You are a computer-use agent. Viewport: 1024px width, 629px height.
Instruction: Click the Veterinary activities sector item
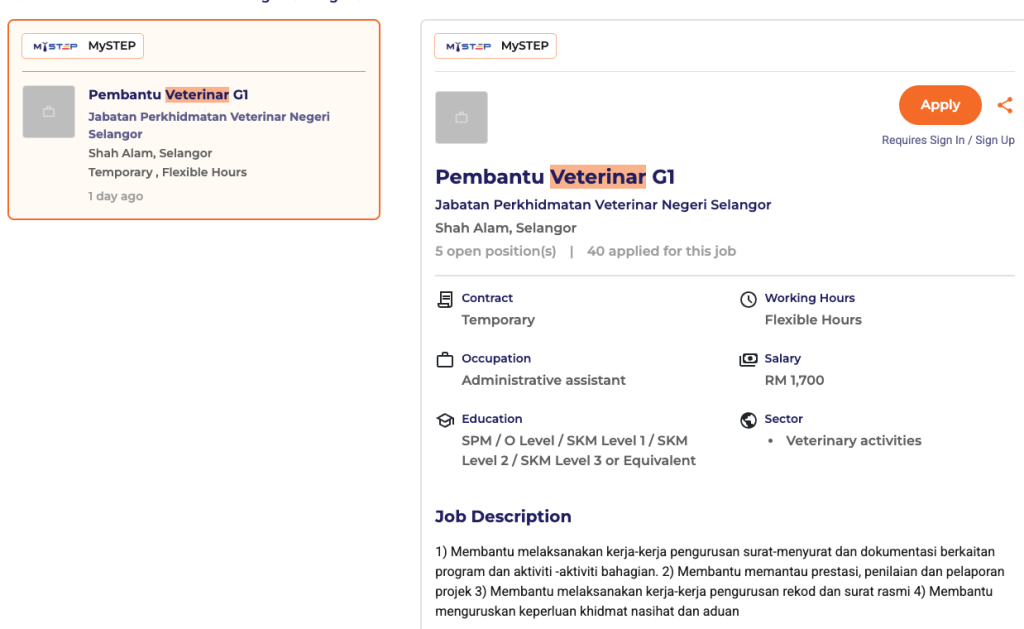point(853,440)
